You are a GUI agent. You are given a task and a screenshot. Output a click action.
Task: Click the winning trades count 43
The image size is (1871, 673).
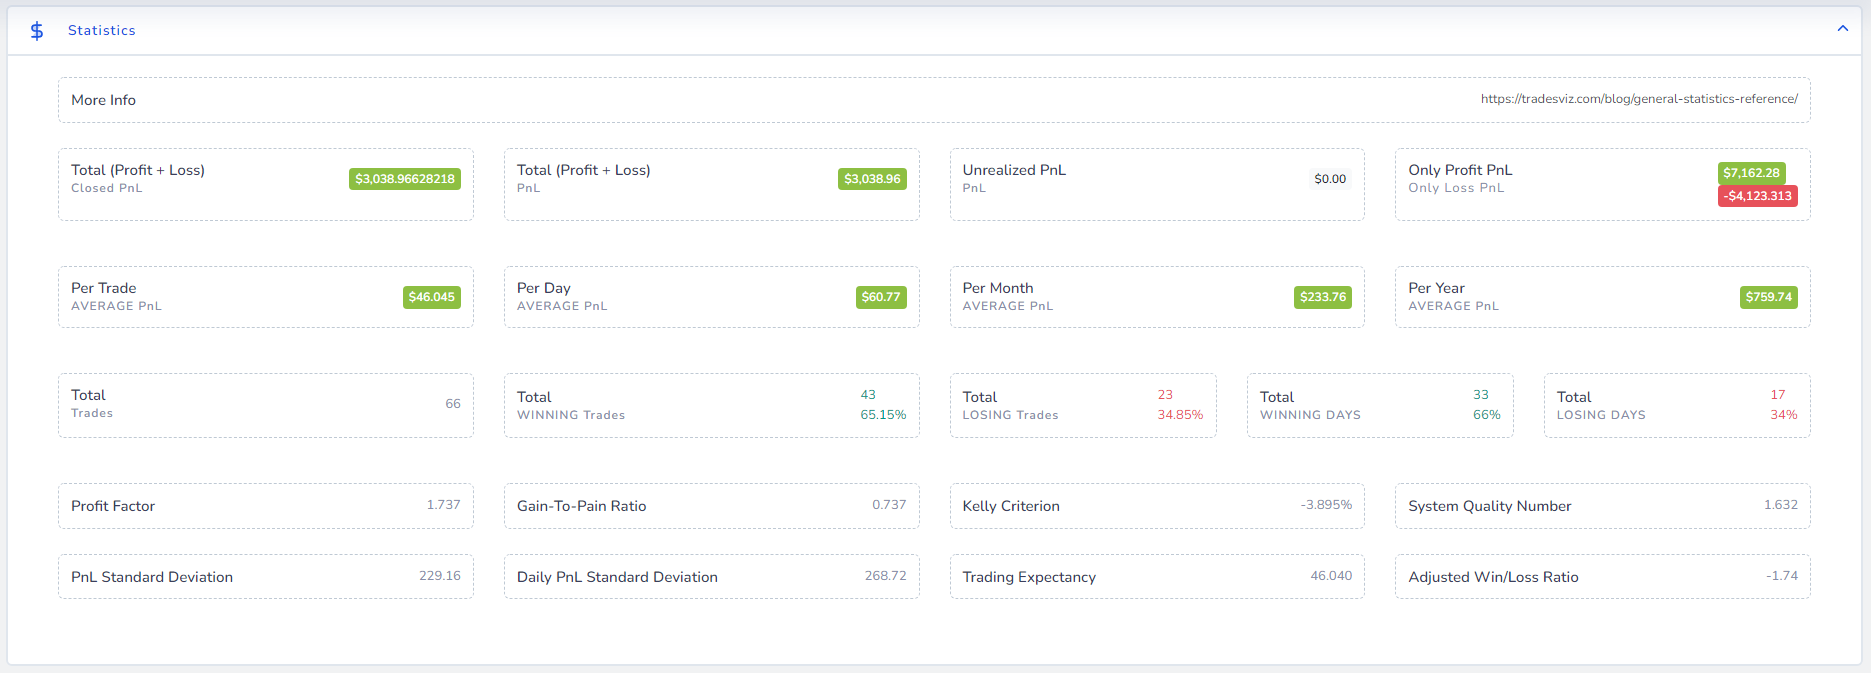point(868,395)
